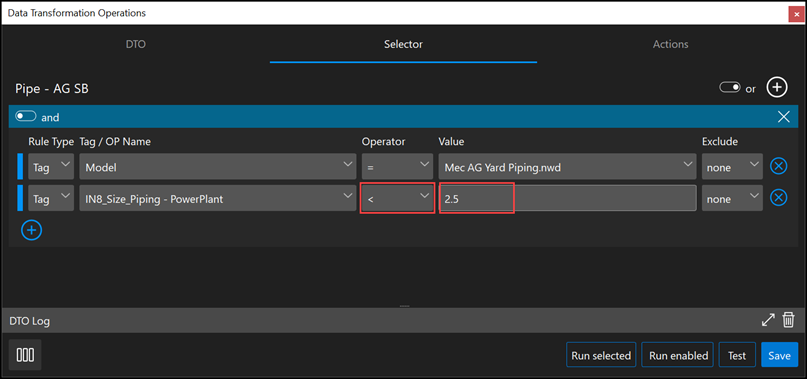
Task: Click the Test button
Action: pyautogui.click(x=737, y=355)
